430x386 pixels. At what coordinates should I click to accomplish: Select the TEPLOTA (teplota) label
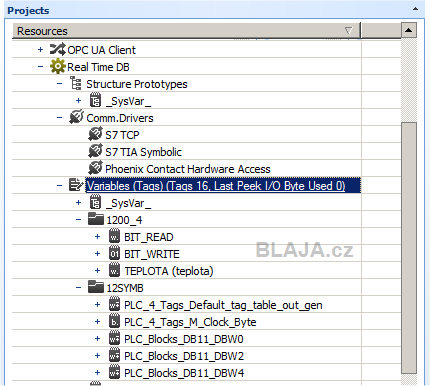169,271
